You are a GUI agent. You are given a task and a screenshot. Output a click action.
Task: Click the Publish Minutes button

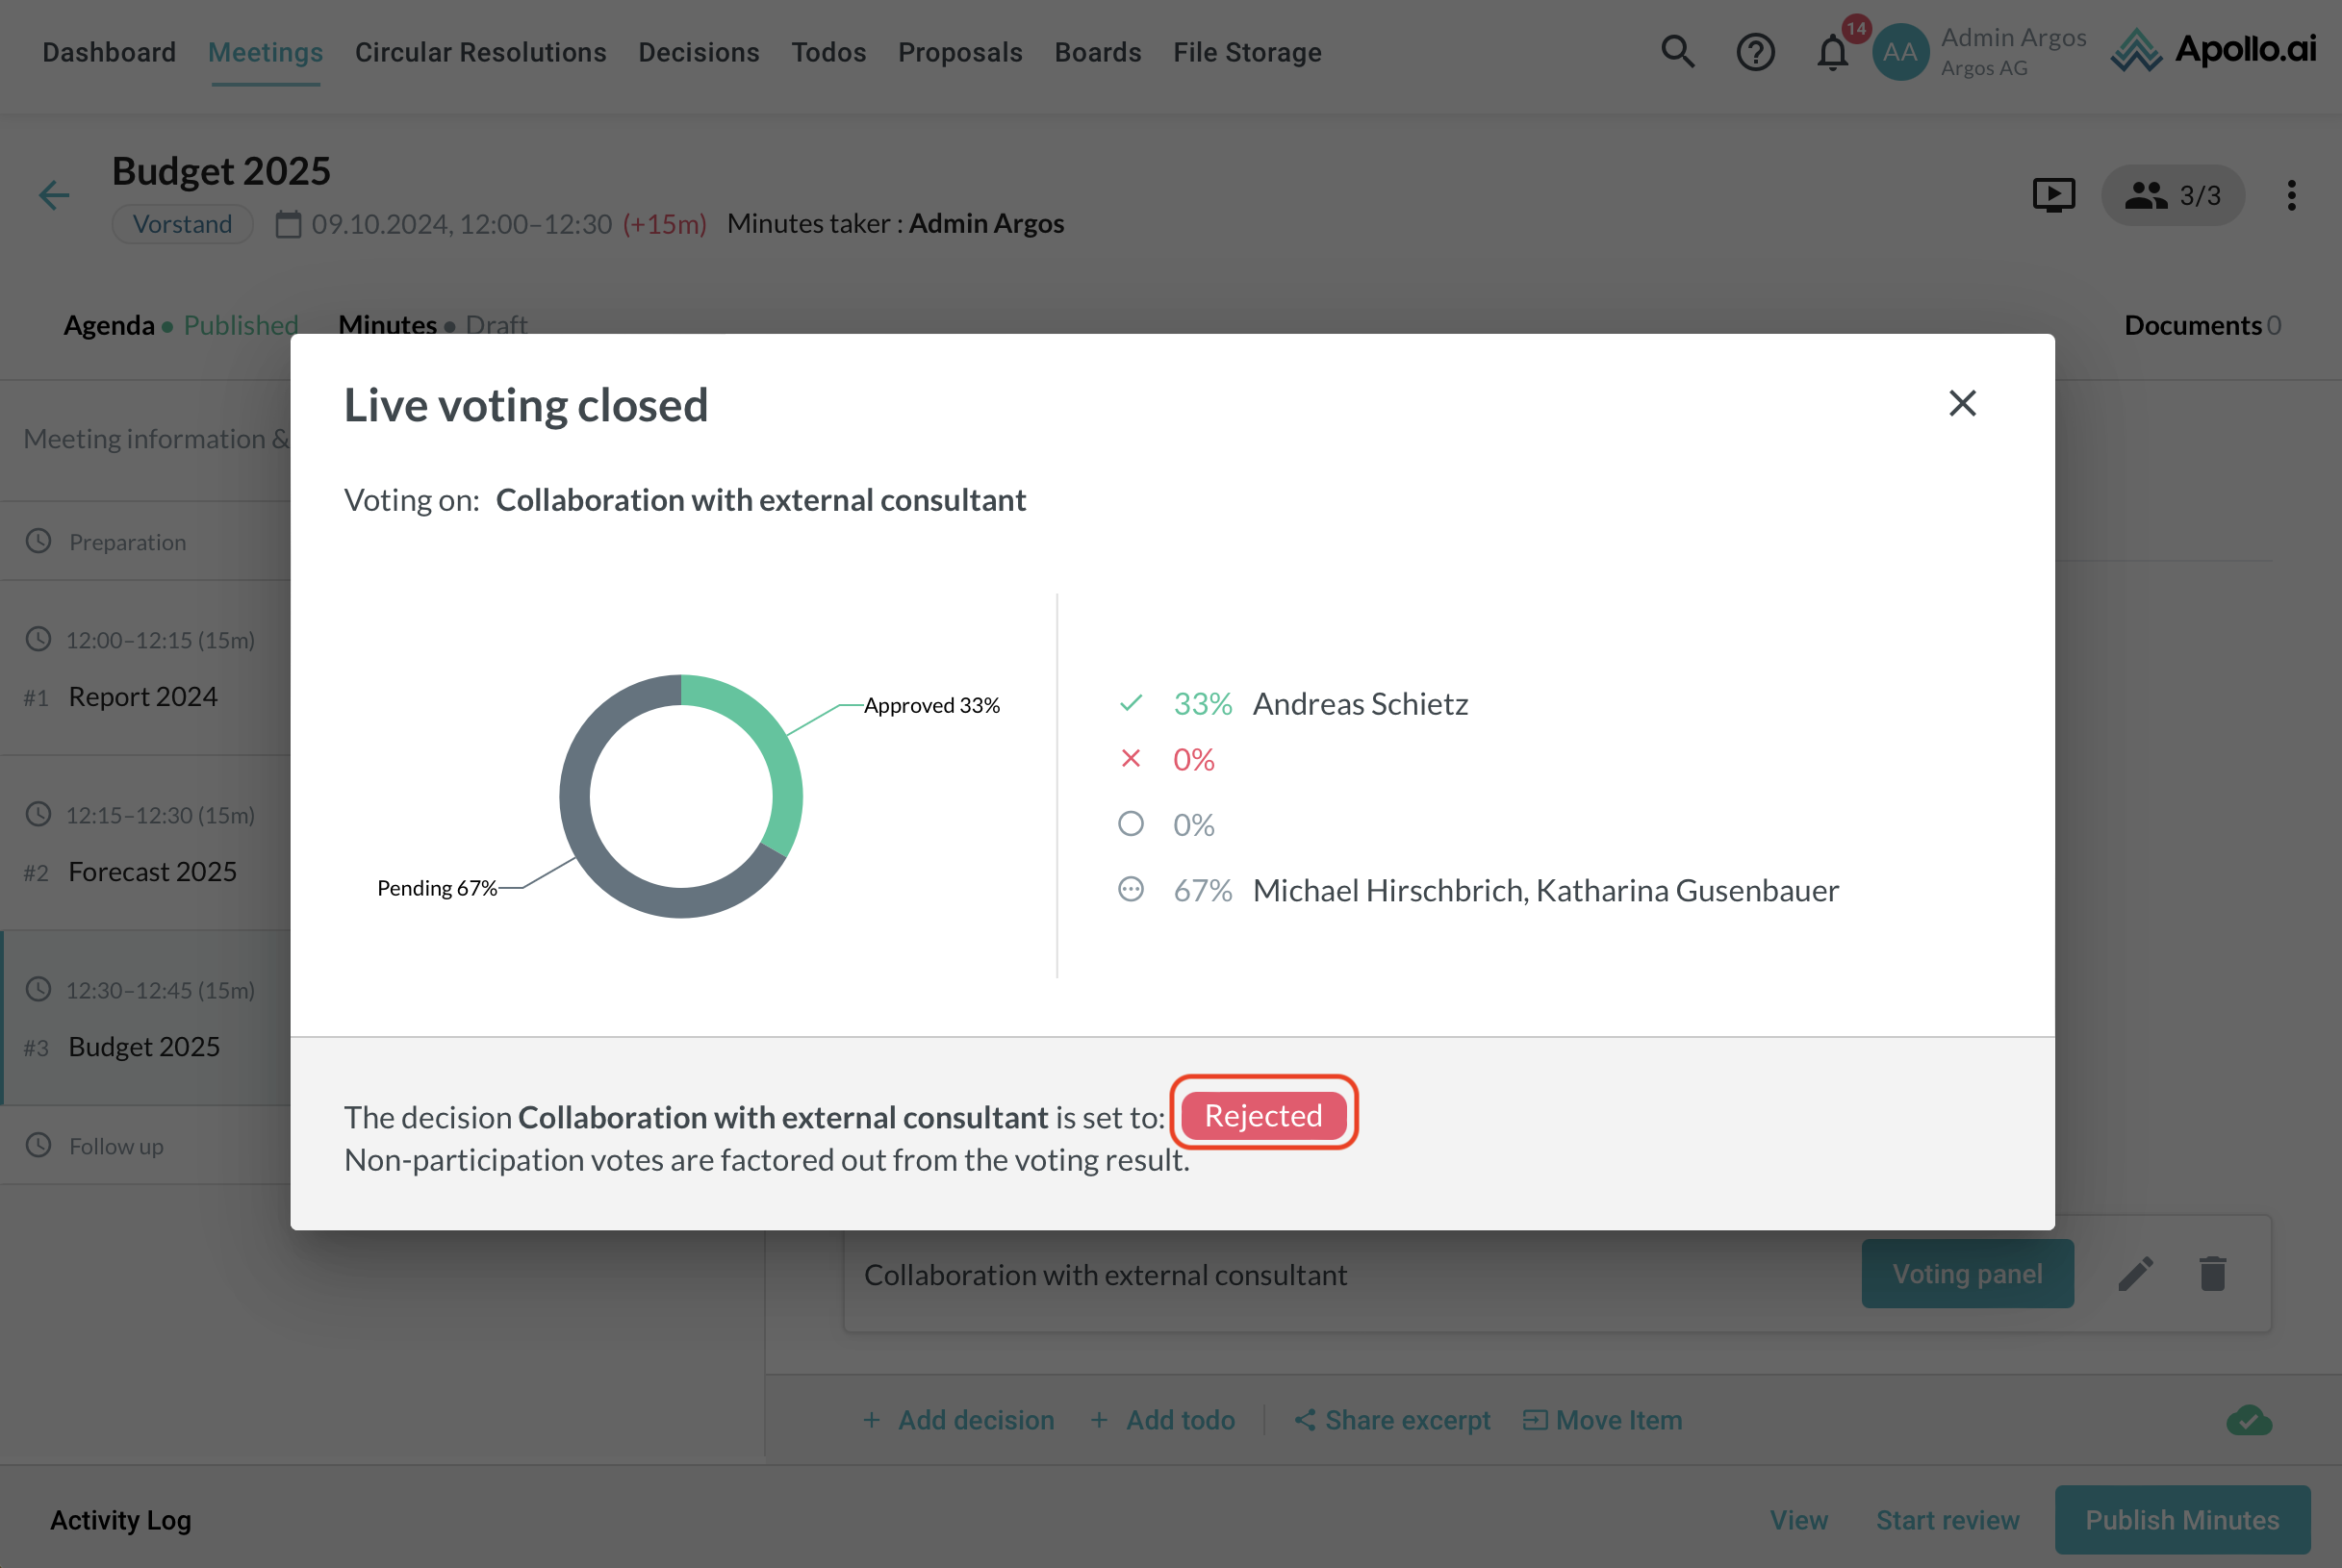tap(2181, 1520)
